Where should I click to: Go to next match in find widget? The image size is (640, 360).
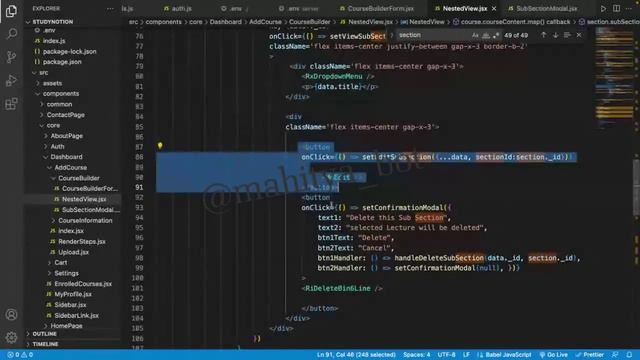click(x=555, y=35)
